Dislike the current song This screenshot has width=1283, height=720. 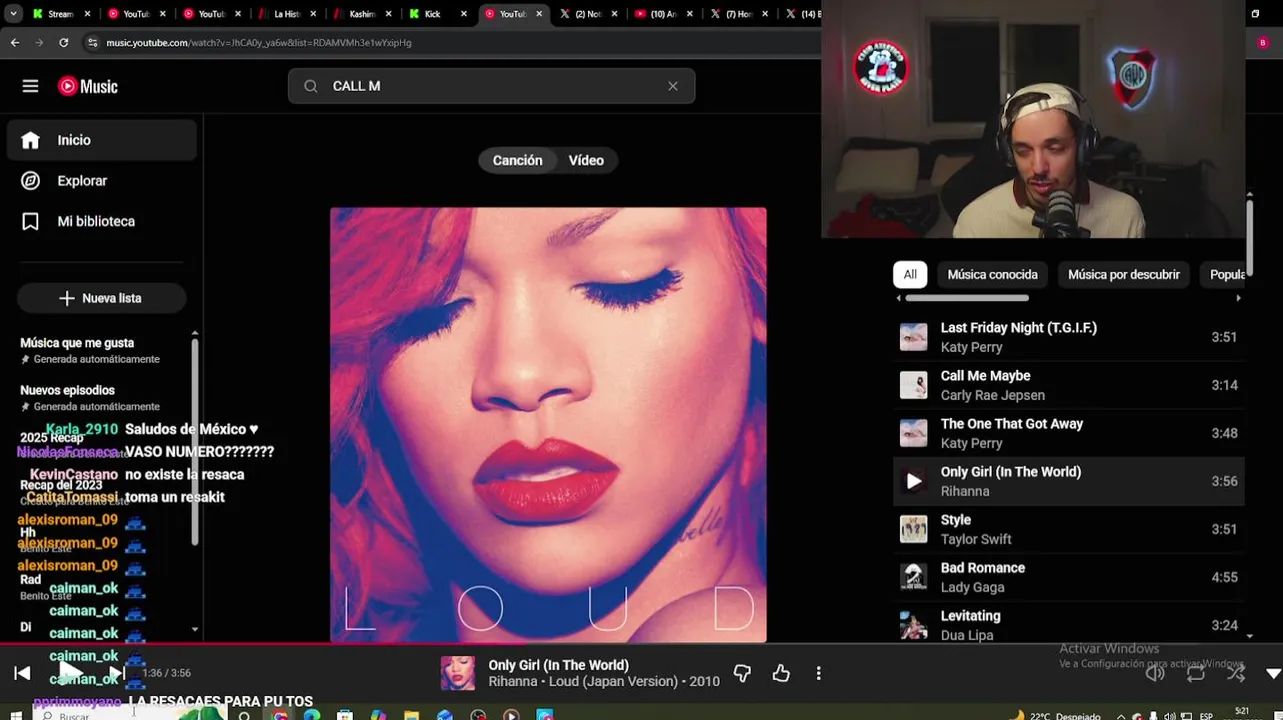pos(742,673)
